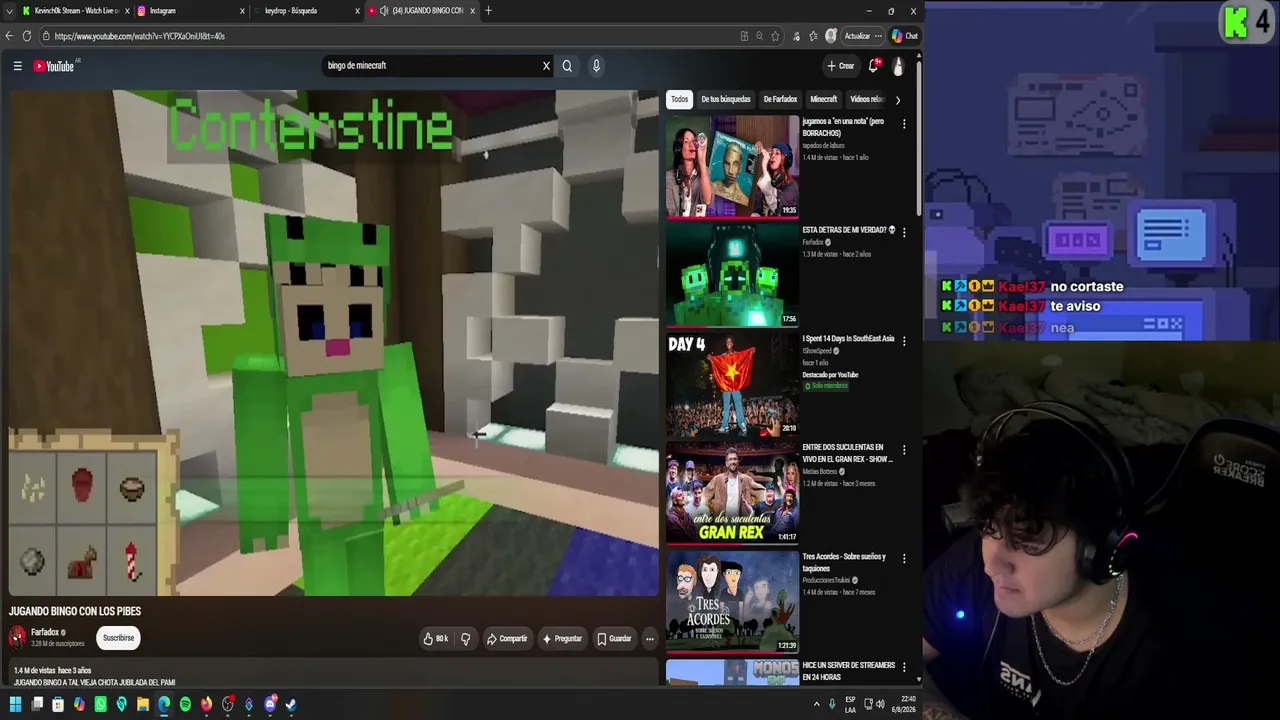Close the Instagram tab
The width and height of the screenshot is (1280, 720).
(242, 11)
